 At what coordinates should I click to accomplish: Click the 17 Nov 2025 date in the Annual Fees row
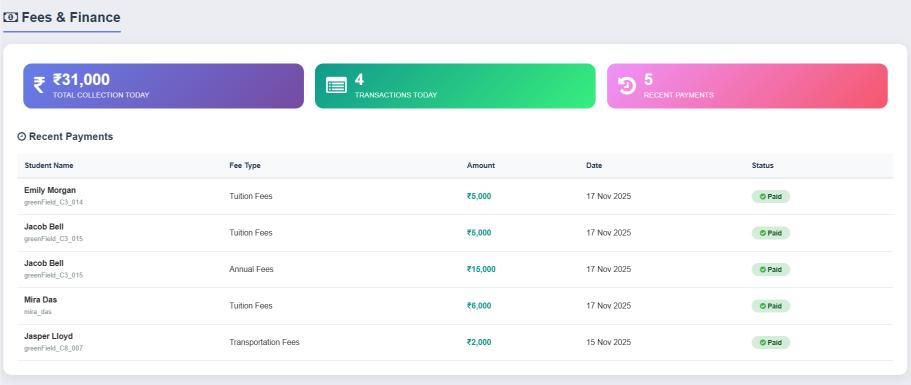(608, 269)
